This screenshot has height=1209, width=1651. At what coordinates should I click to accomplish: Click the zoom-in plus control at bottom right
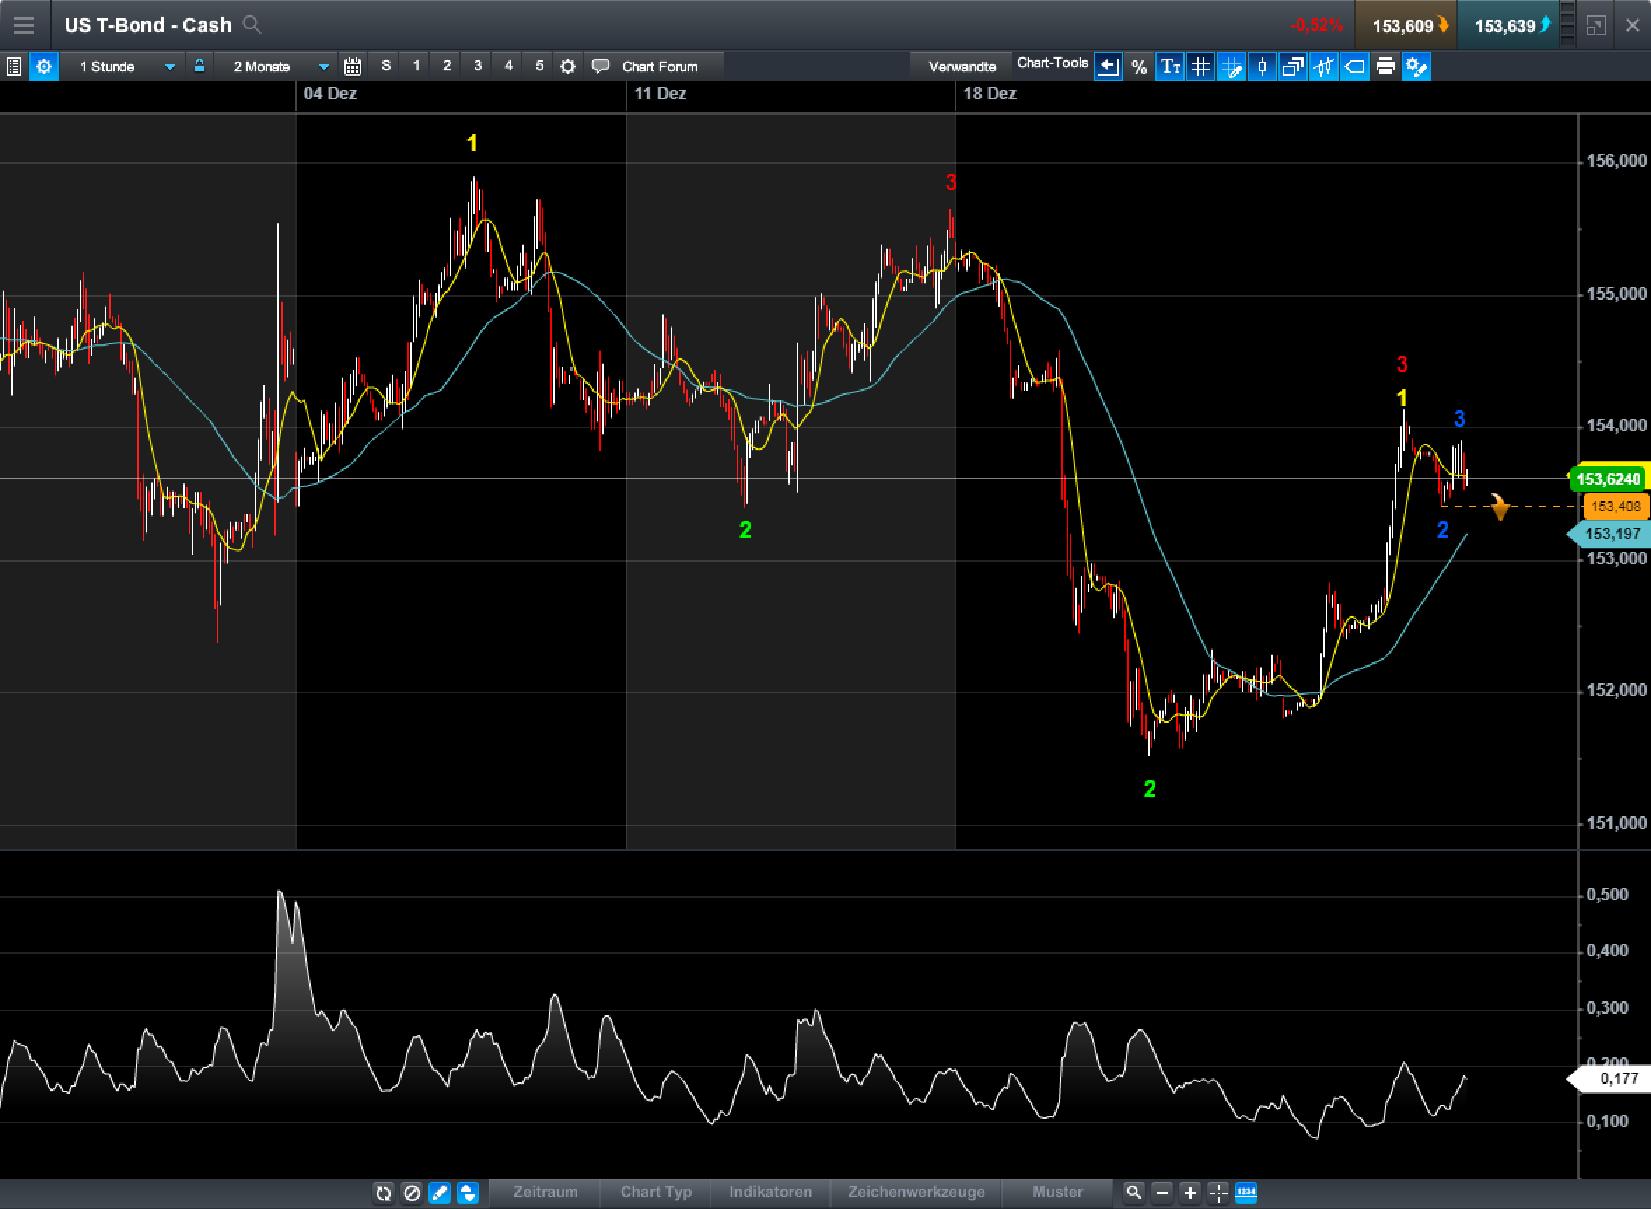point(1190,1193)
